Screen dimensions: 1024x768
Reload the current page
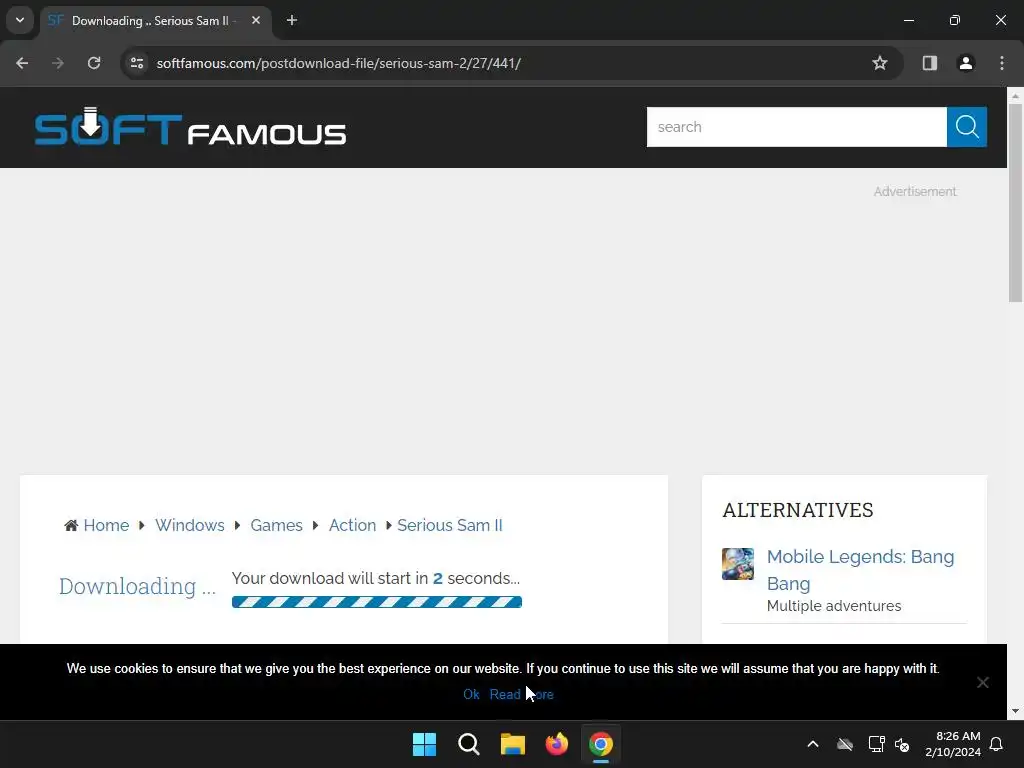(94, 63)
